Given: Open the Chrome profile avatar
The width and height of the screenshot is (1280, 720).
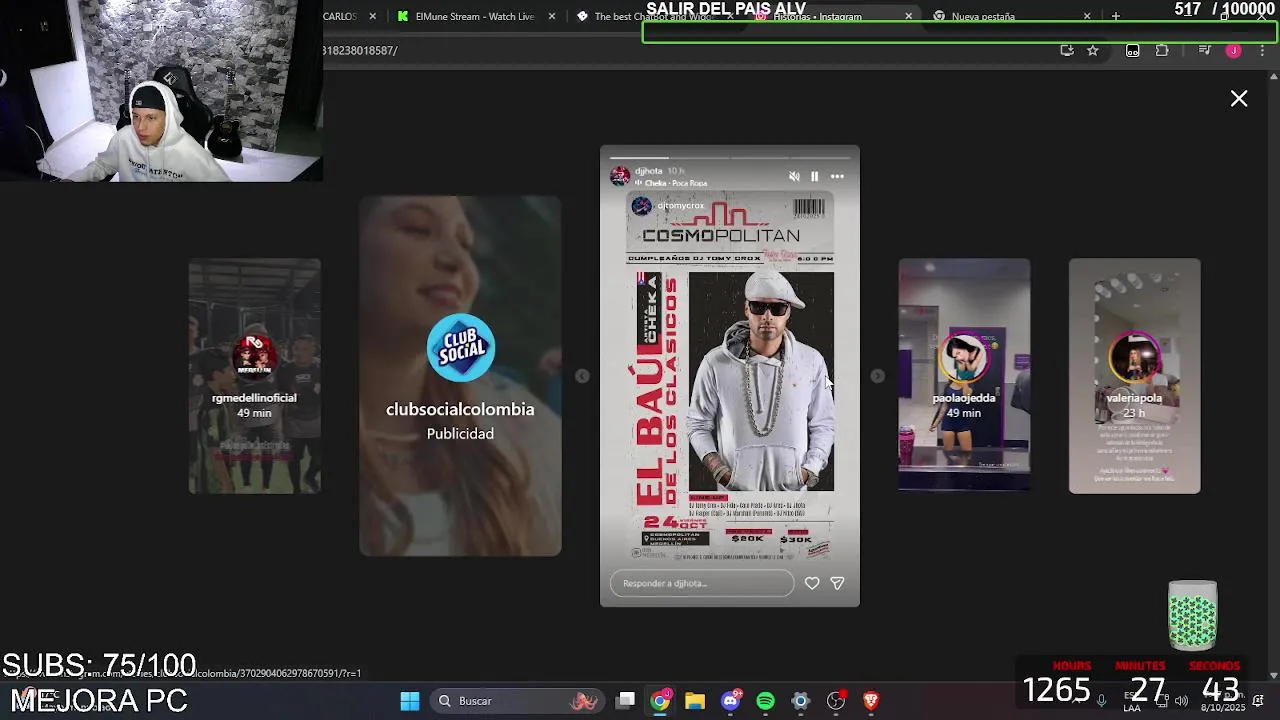Looking at the screenshot, I should click(1234, 50).
